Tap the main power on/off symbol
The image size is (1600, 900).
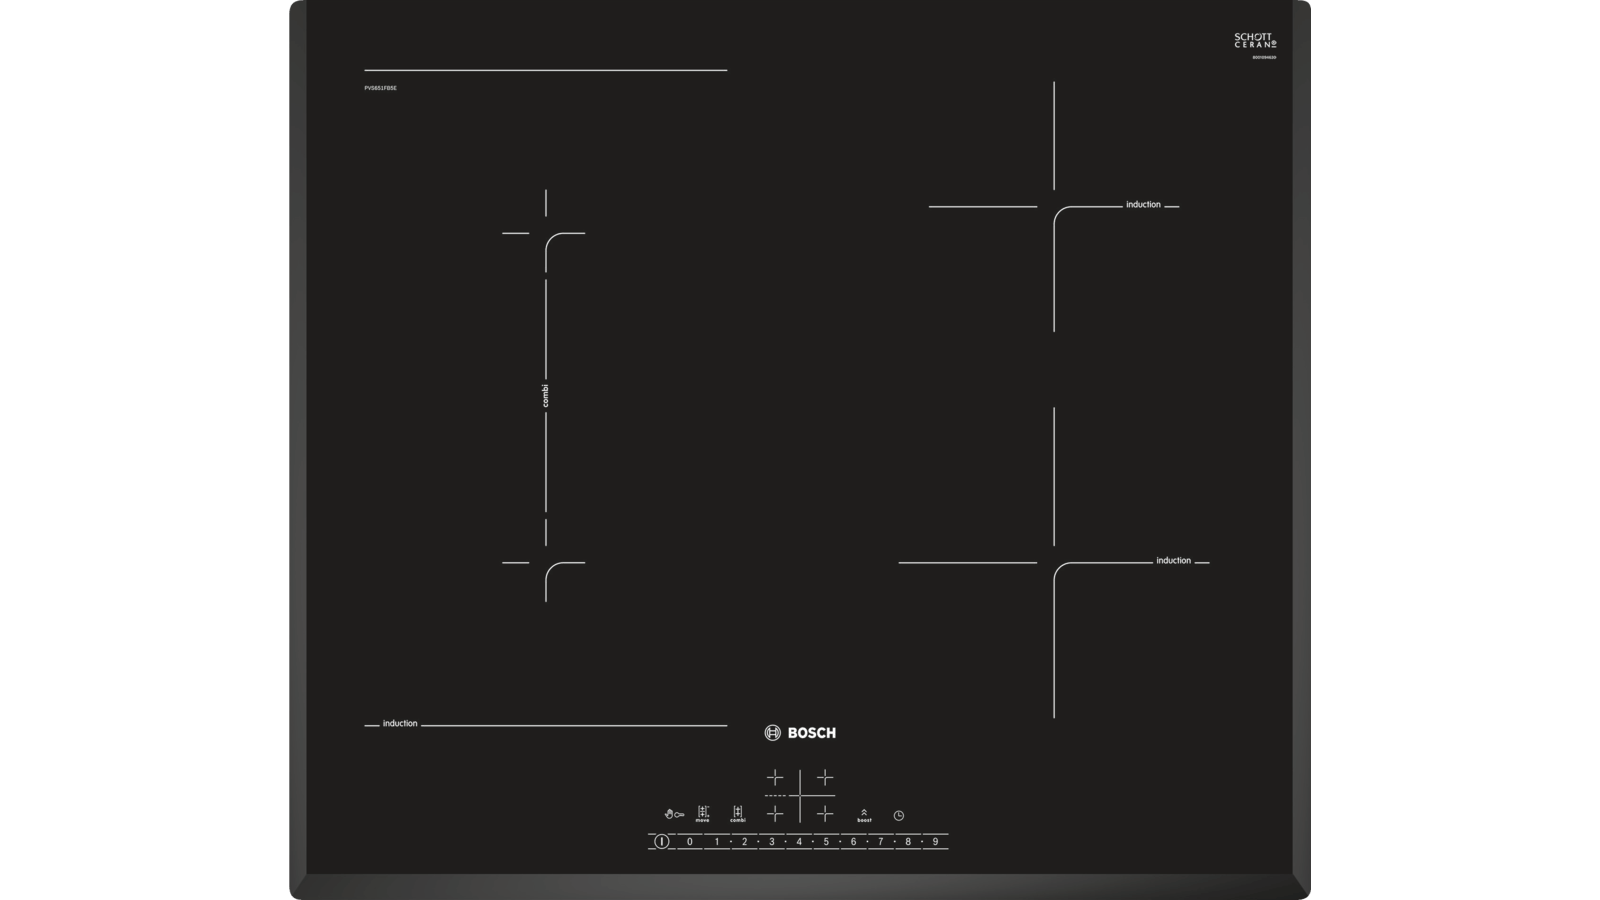661,842
